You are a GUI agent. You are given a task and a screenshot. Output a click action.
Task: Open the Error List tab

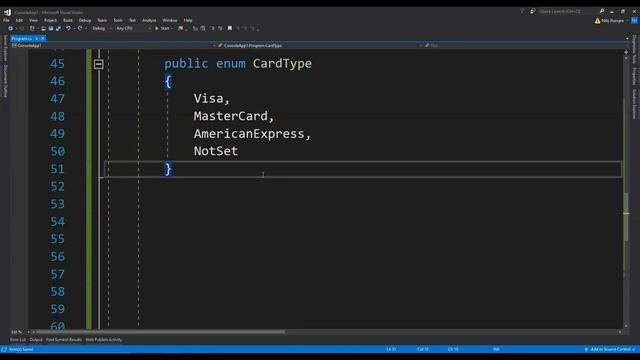[x=18, y=340]
